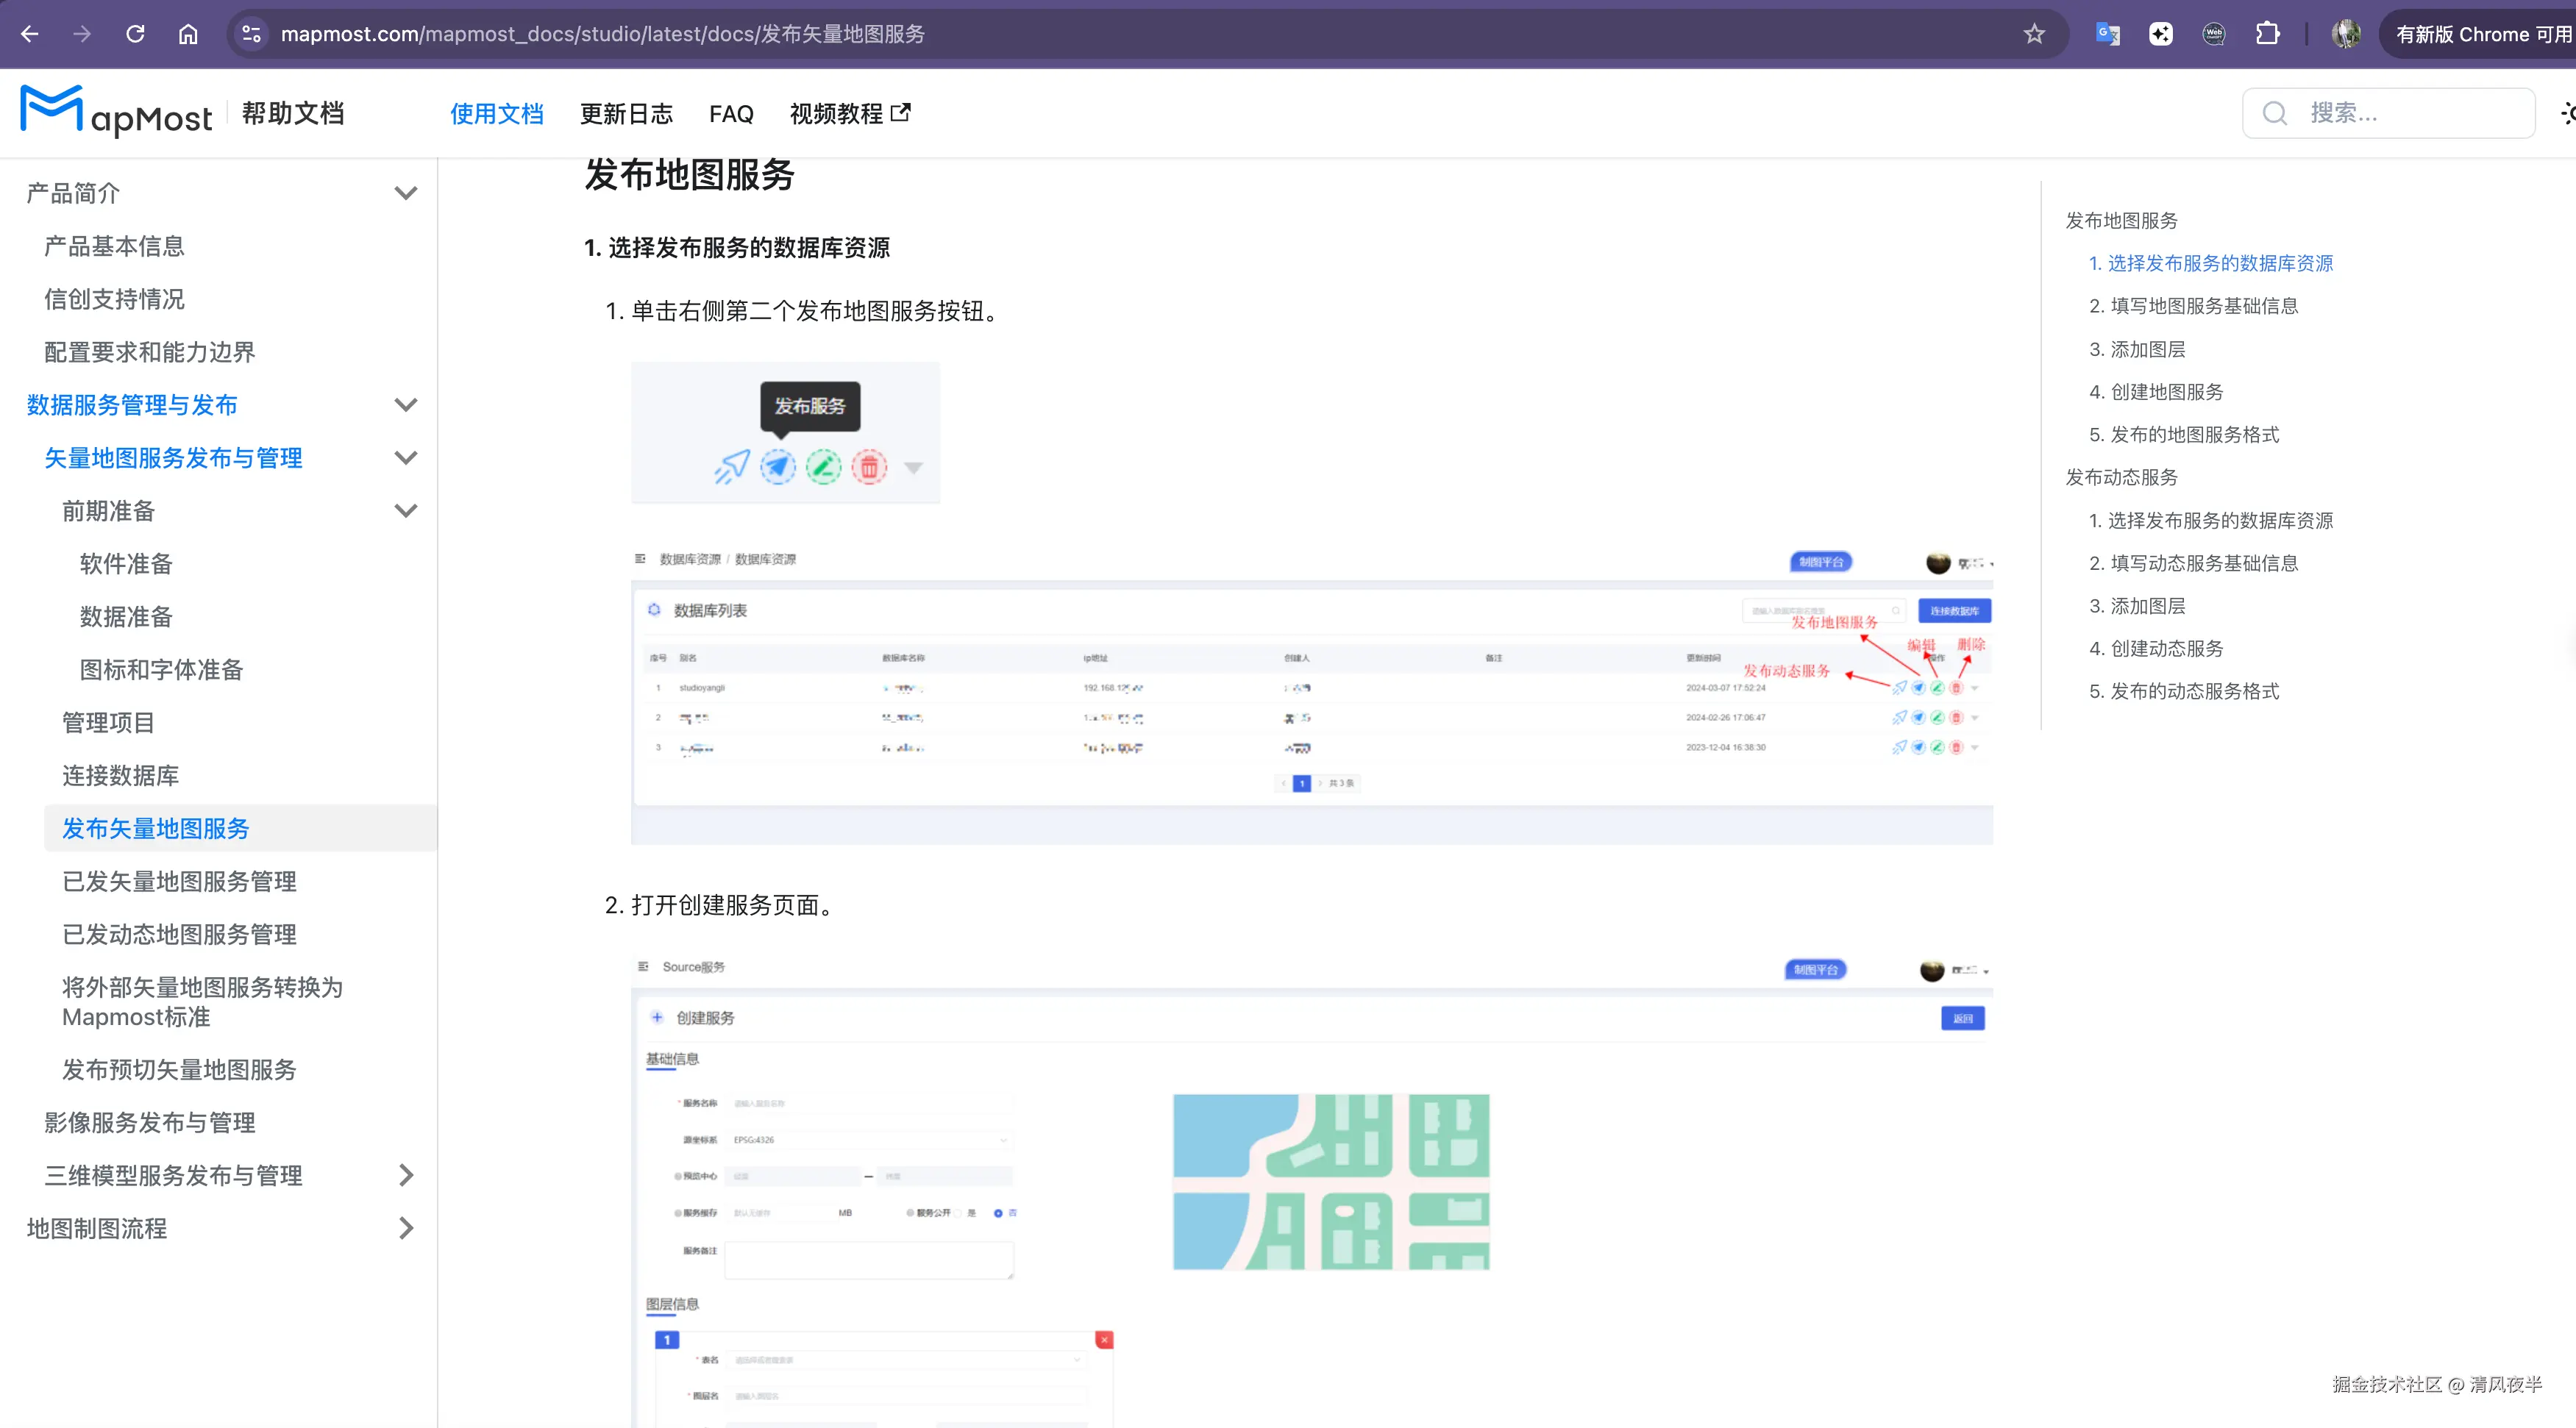Click the home icon in browser
This screenshot has width=2576, height=1428.
click(x=188, y=34)
